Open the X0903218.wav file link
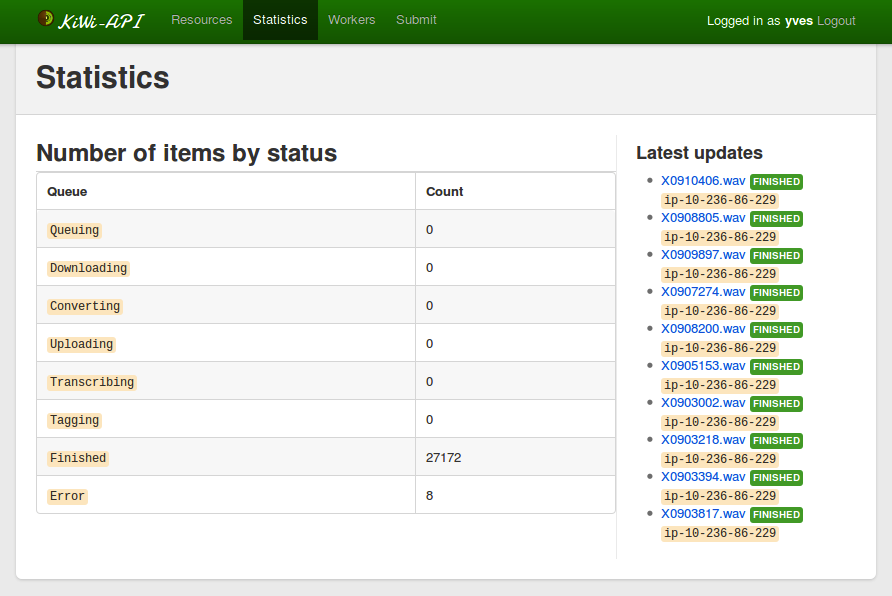Viewport: 892px width, 596px height. point(702,440)
